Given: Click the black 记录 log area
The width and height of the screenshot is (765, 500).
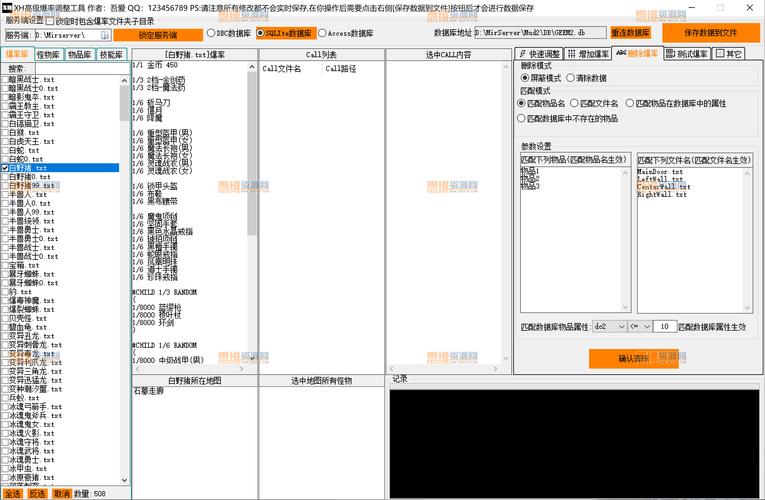Looking at the screenshot, I should (x=574, y=444).
